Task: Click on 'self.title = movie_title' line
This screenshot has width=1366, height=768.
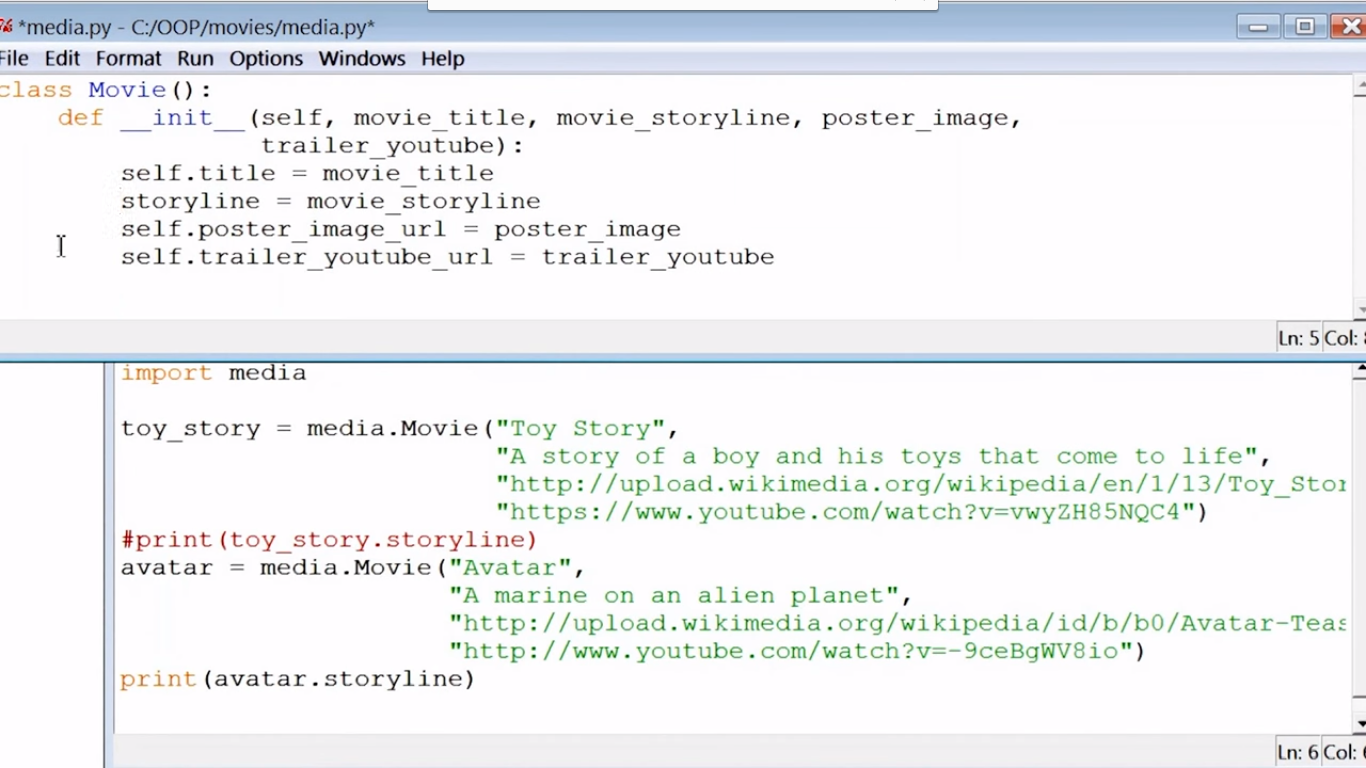Action: coord(307,174)
